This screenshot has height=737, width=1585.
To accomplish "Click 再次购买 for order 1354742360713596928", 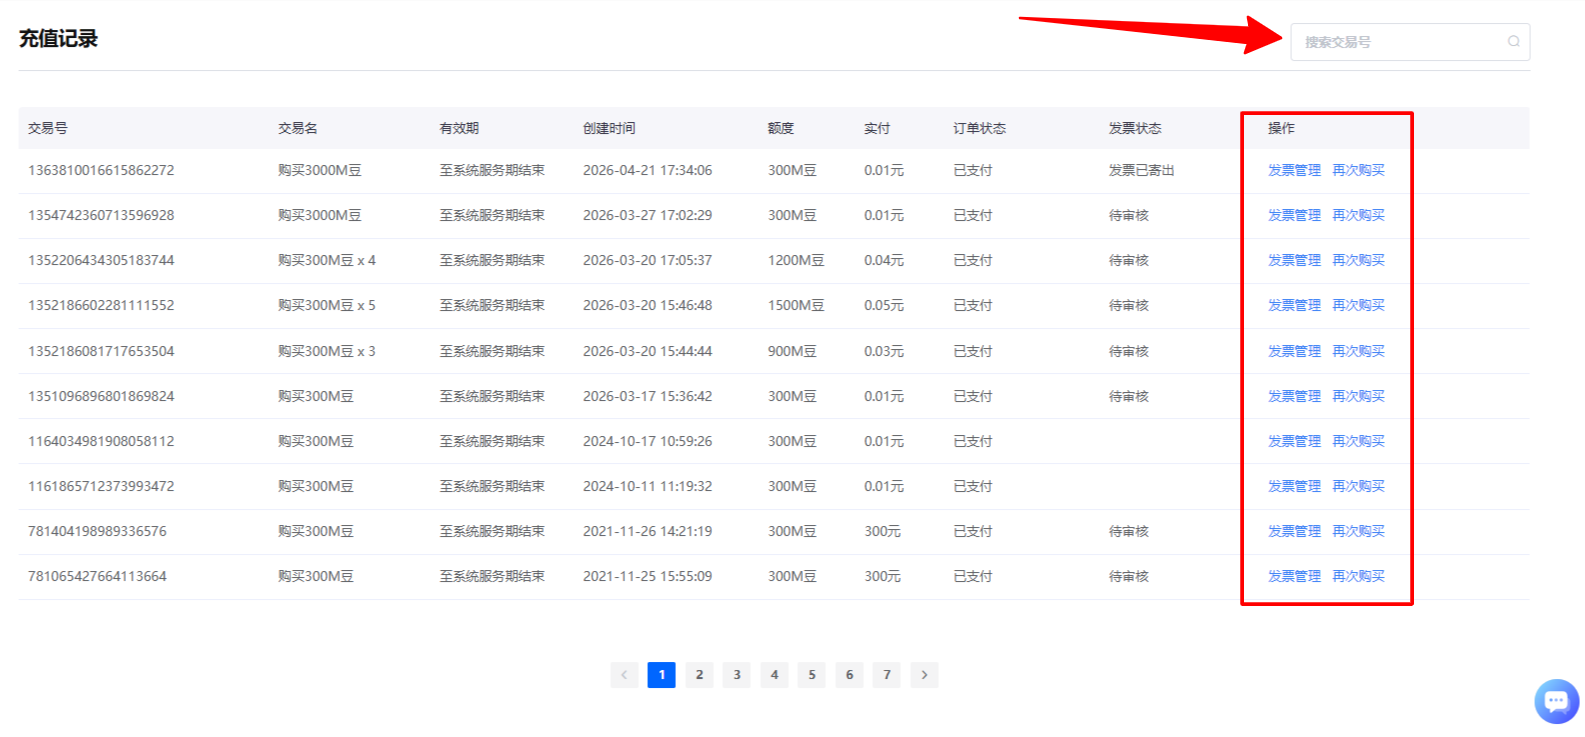I will [x=1358, y=215].
